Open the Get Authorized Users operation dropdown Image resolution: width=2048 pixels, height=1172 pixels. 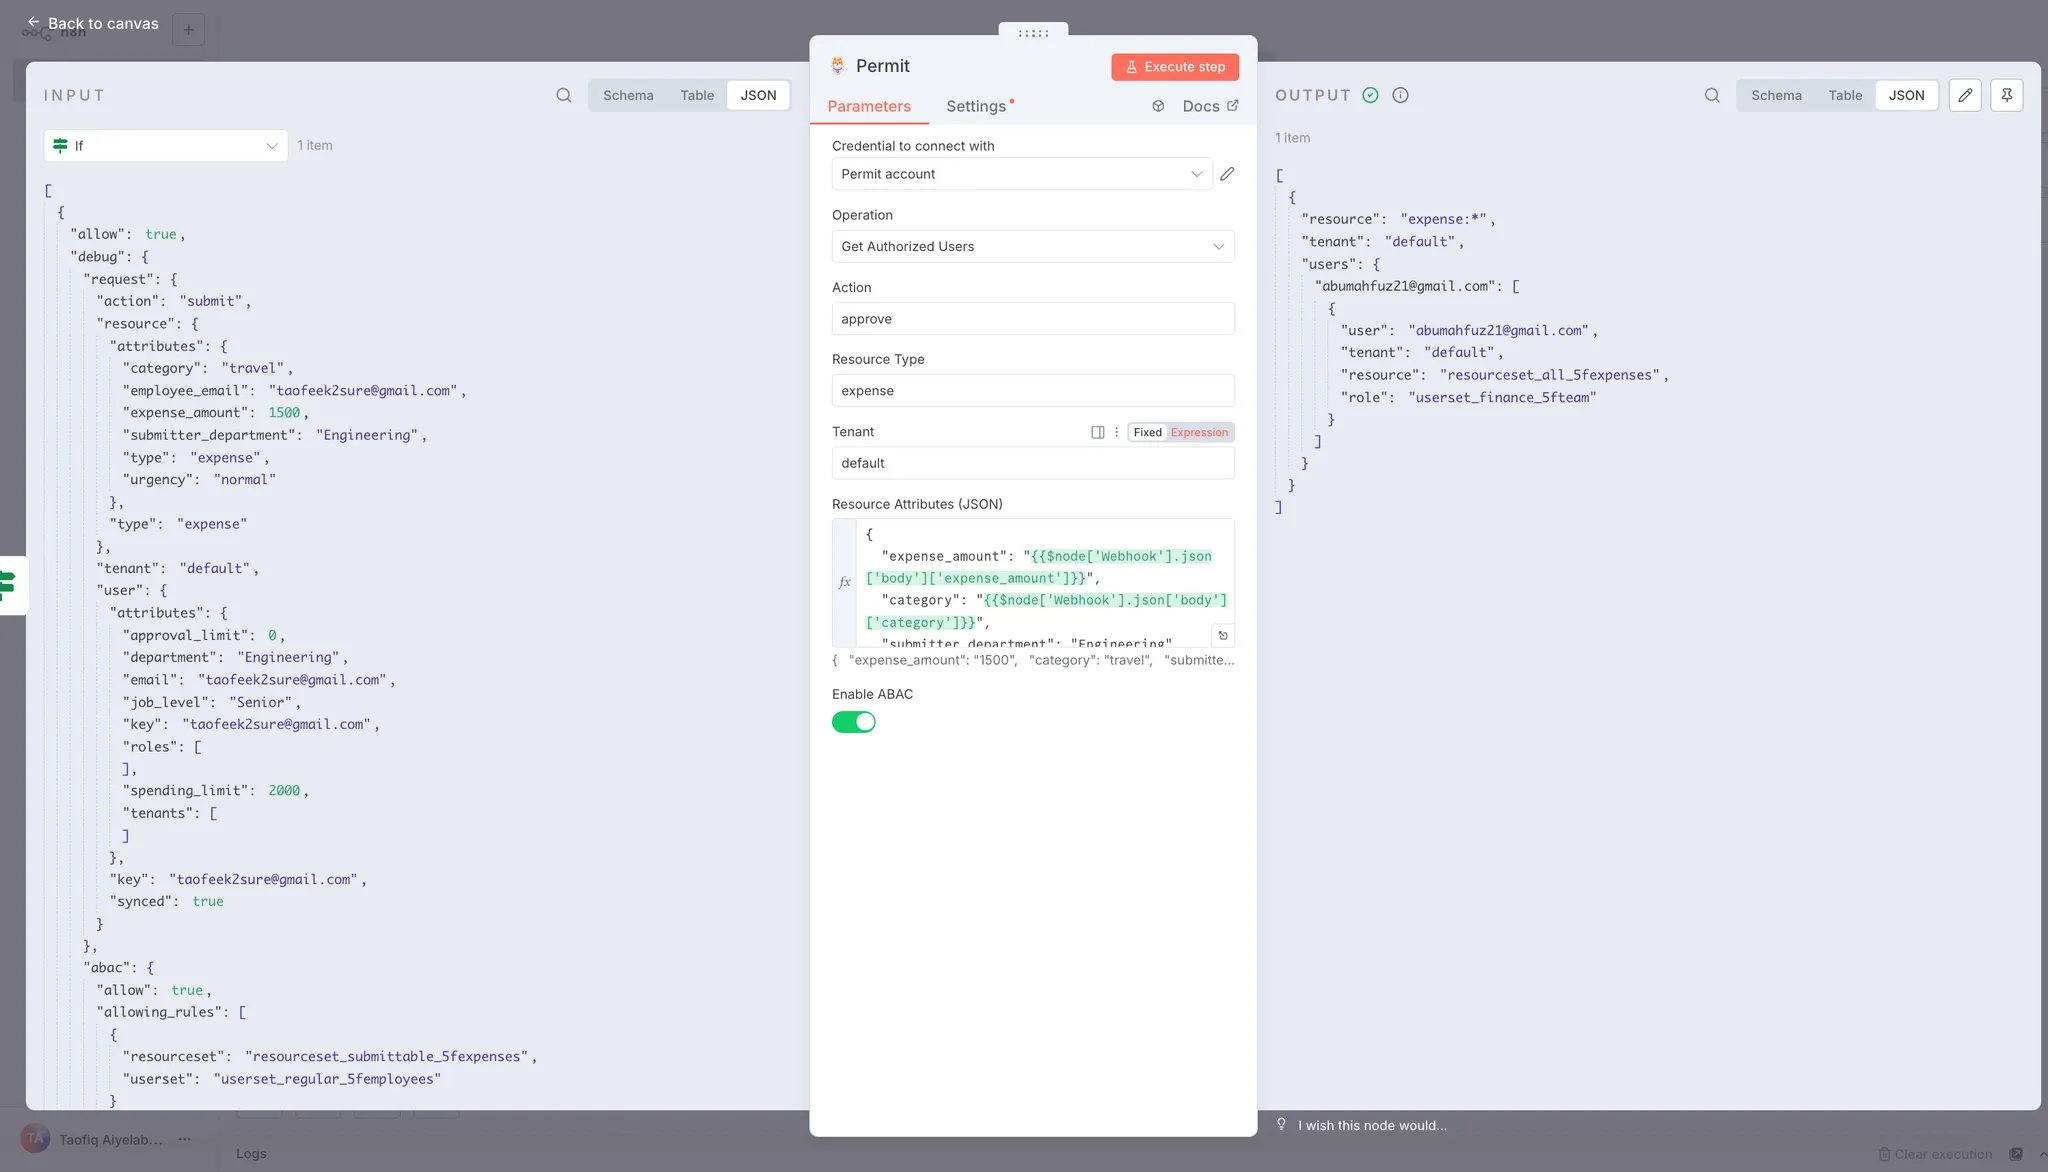click(x=1032, y=246)
